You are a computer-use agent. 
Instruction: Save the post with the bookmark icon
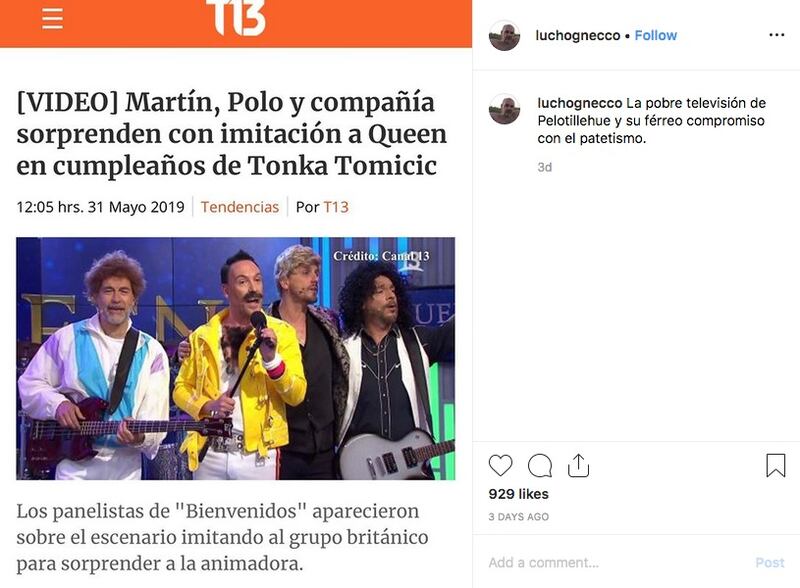[x=776, y=466]
